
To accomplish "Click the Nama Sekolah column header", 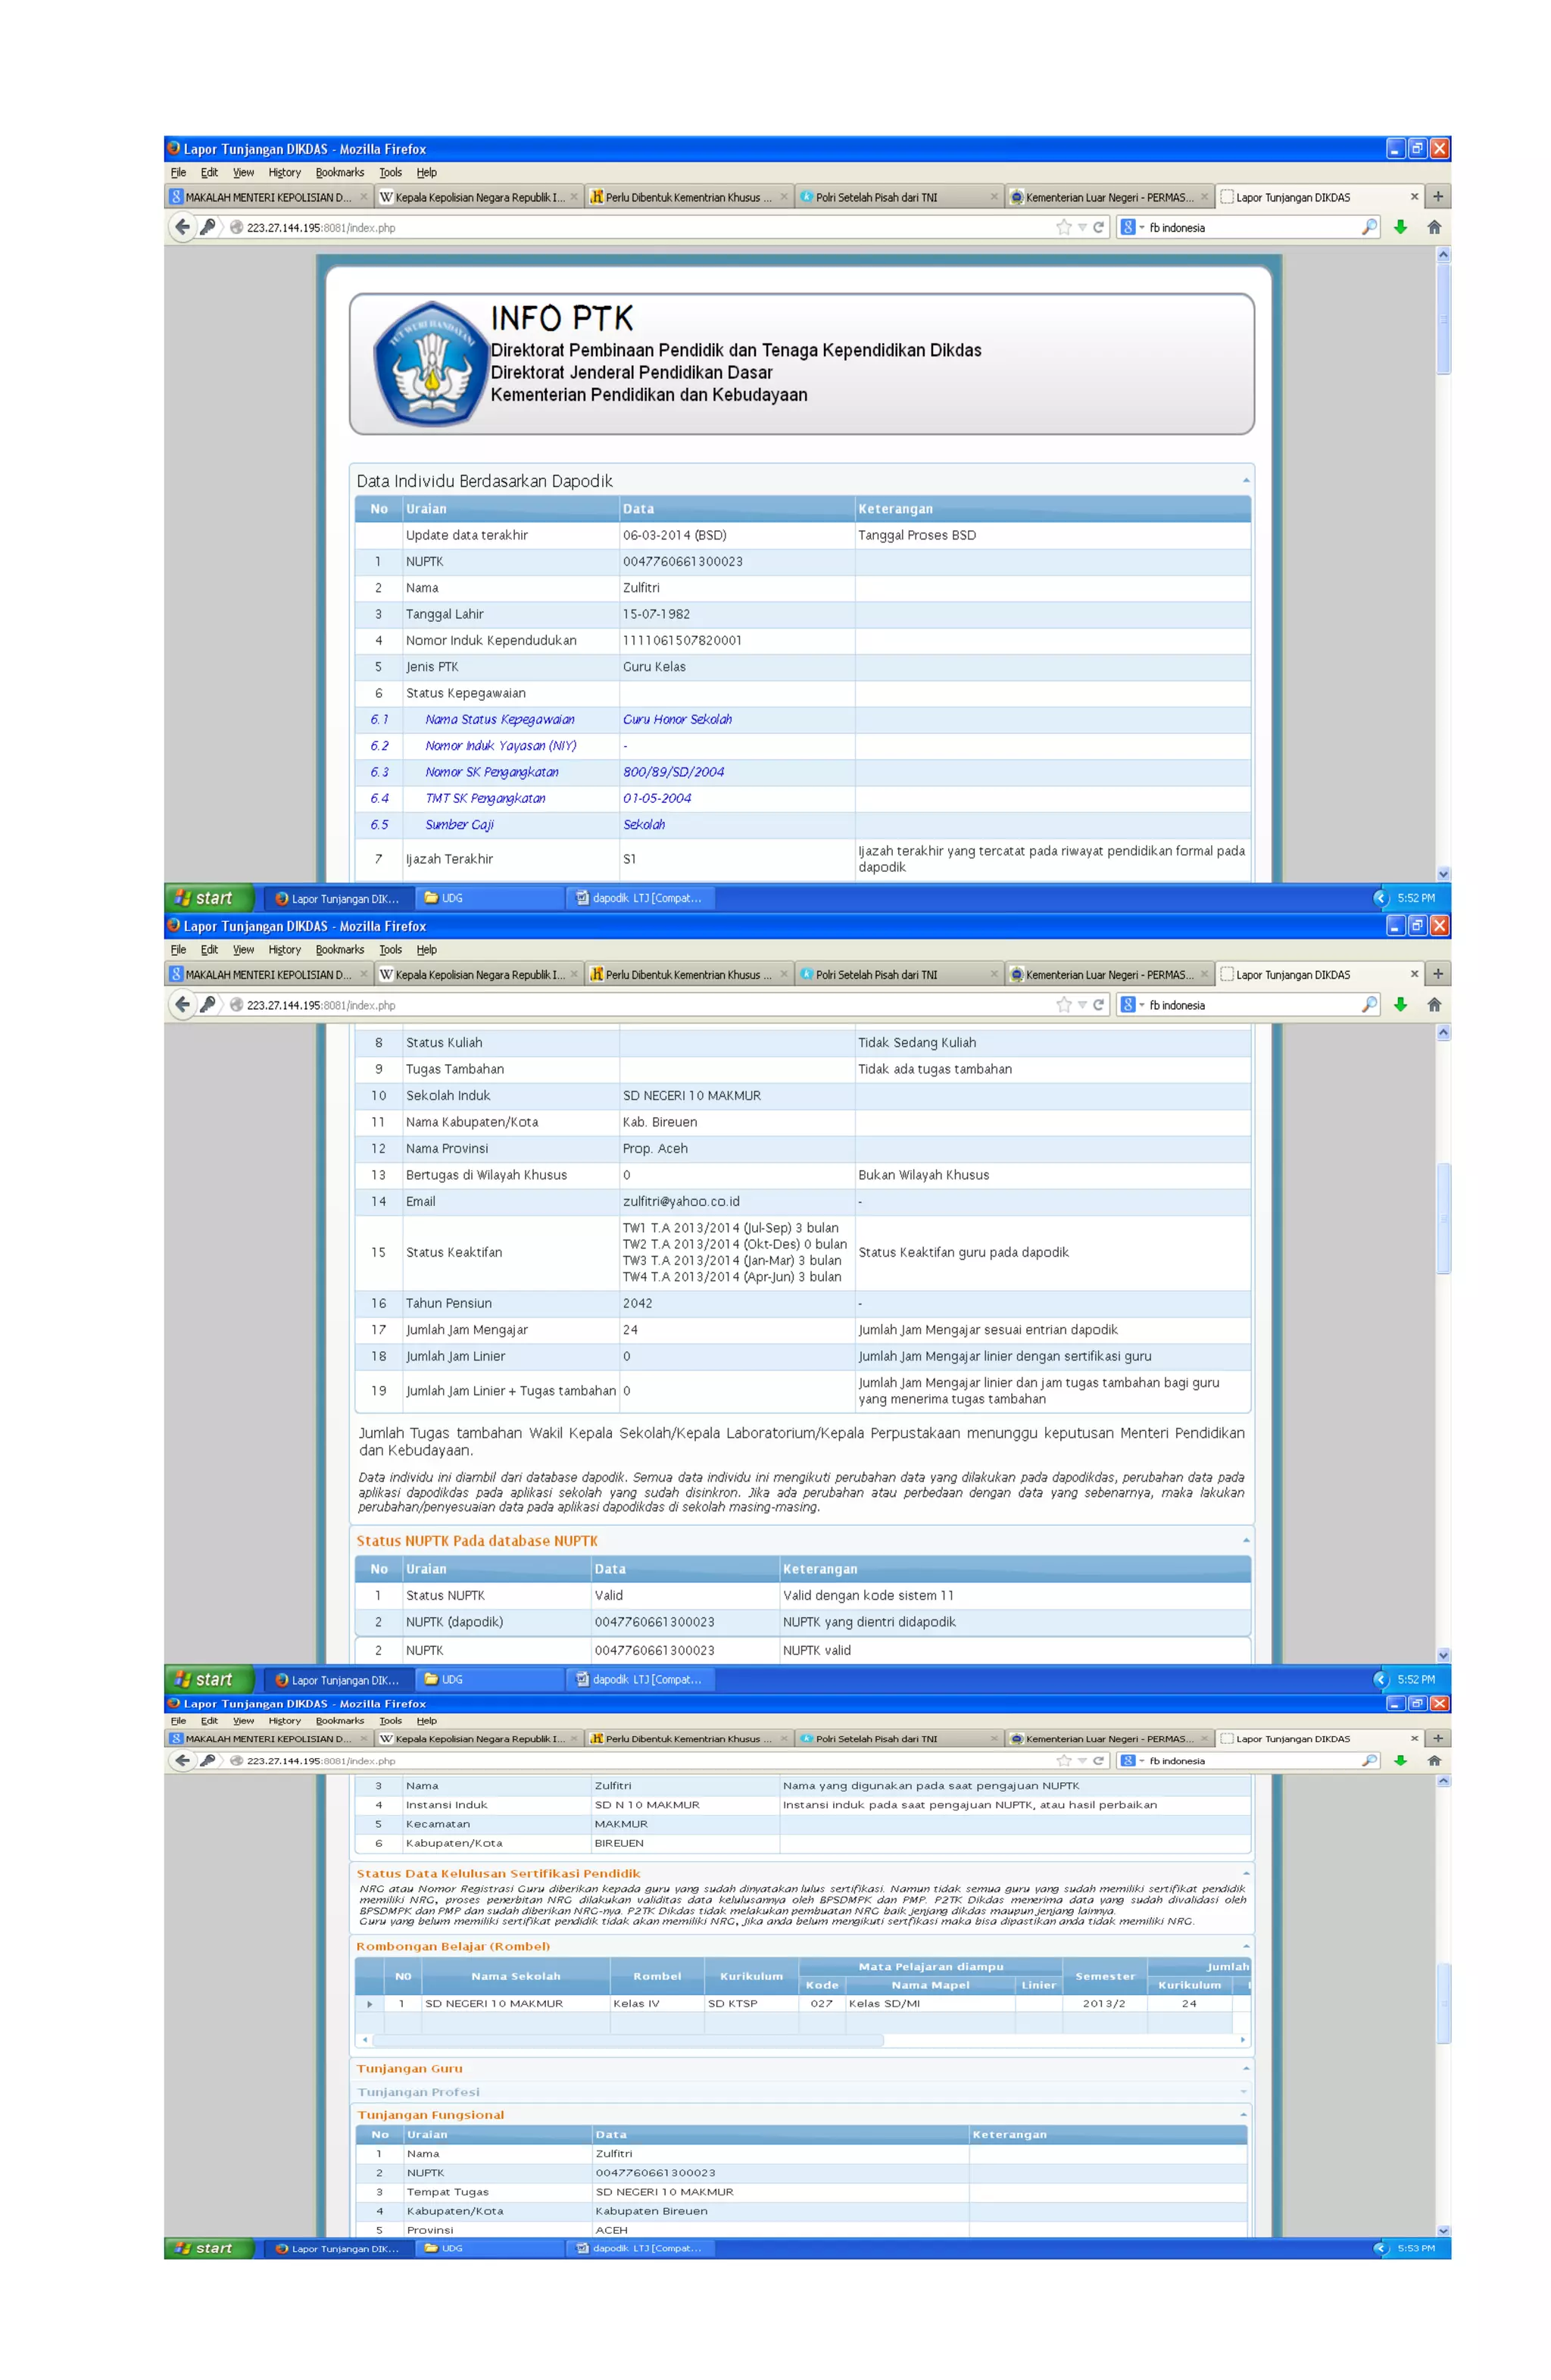I will click(x=515, y=1976).
